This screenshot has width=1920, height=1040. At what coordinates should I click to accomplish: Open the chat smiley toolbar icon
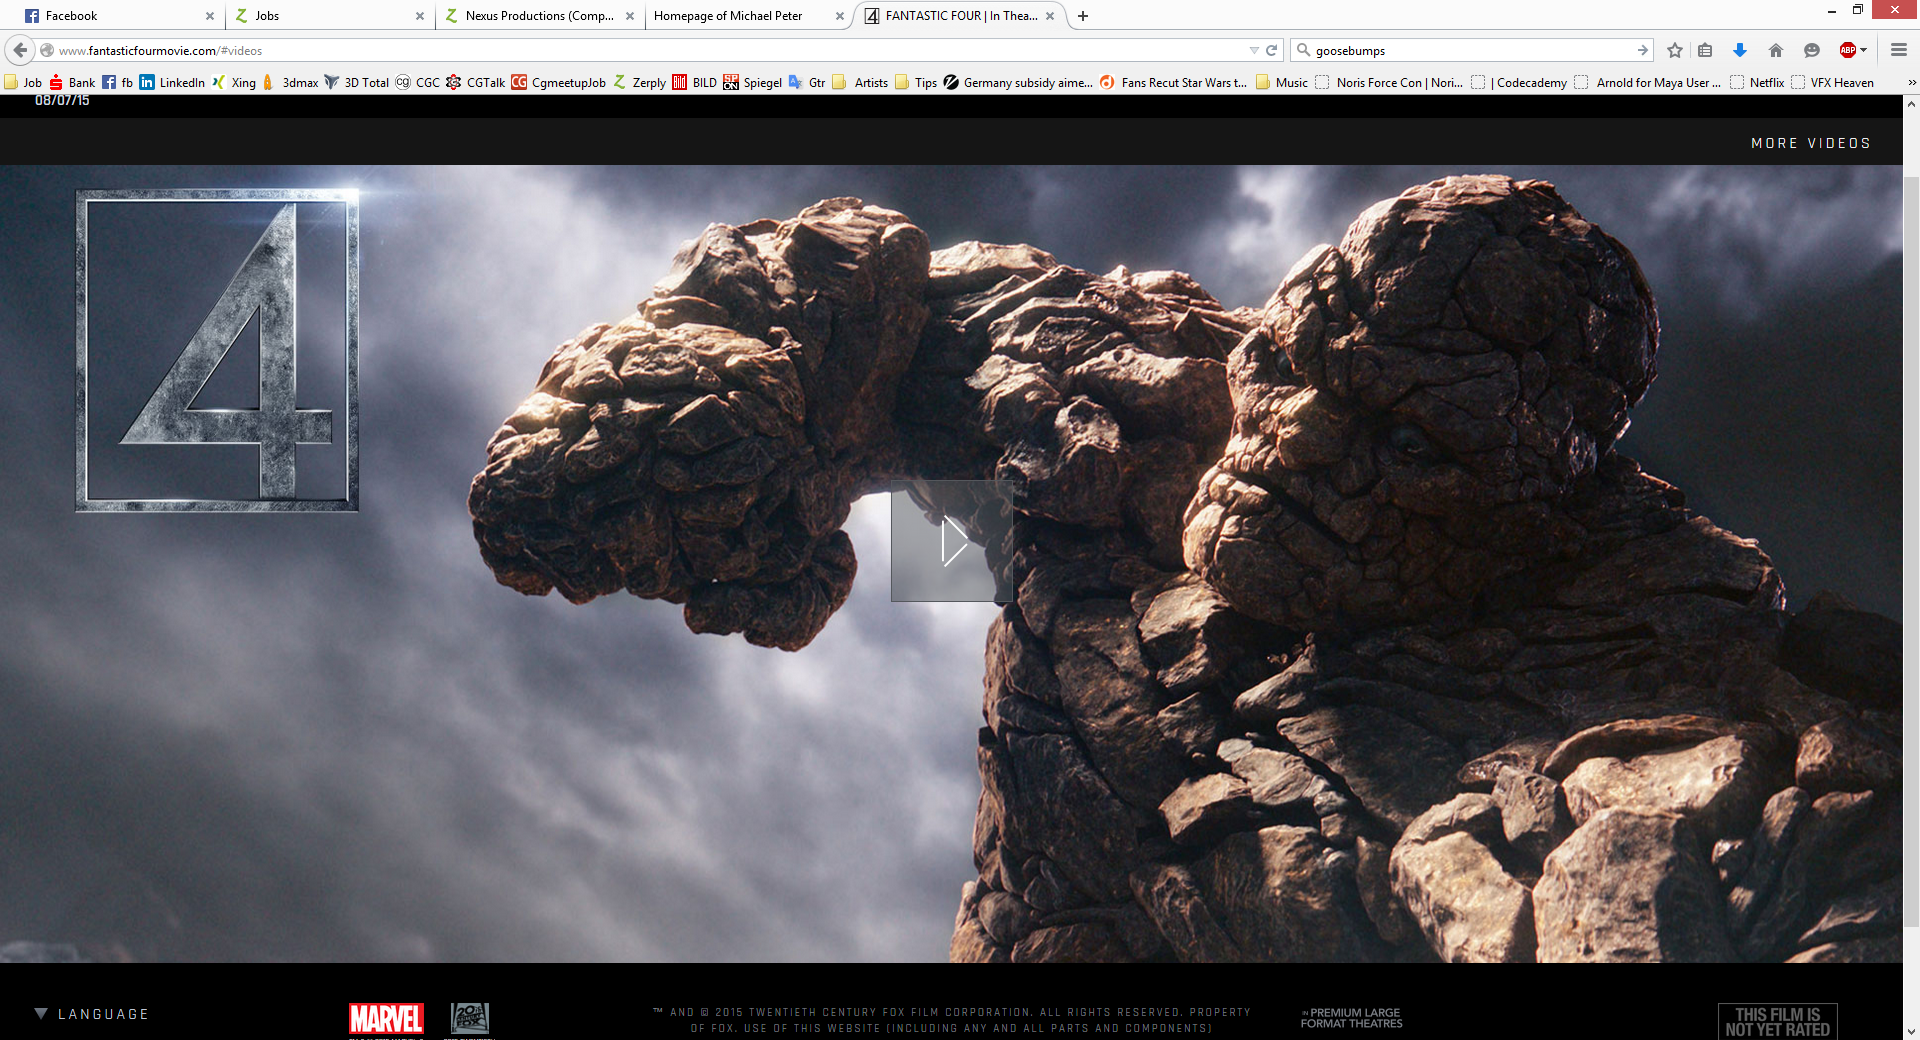[1812, 50]
